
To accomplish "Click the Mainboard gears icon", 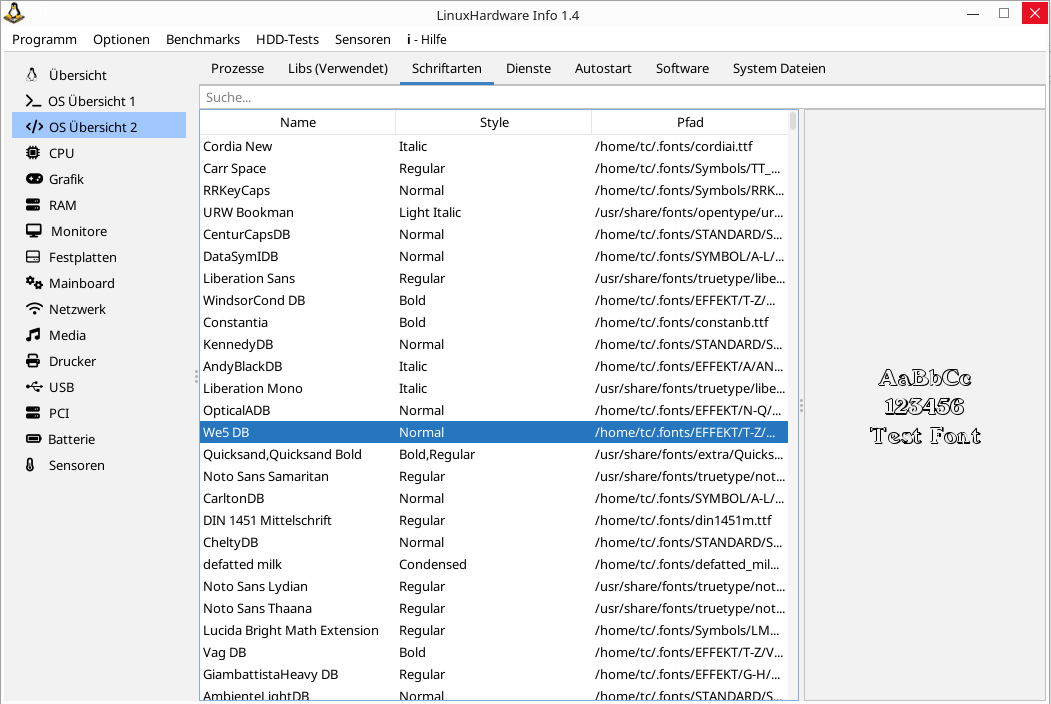I will coord(34,283).
